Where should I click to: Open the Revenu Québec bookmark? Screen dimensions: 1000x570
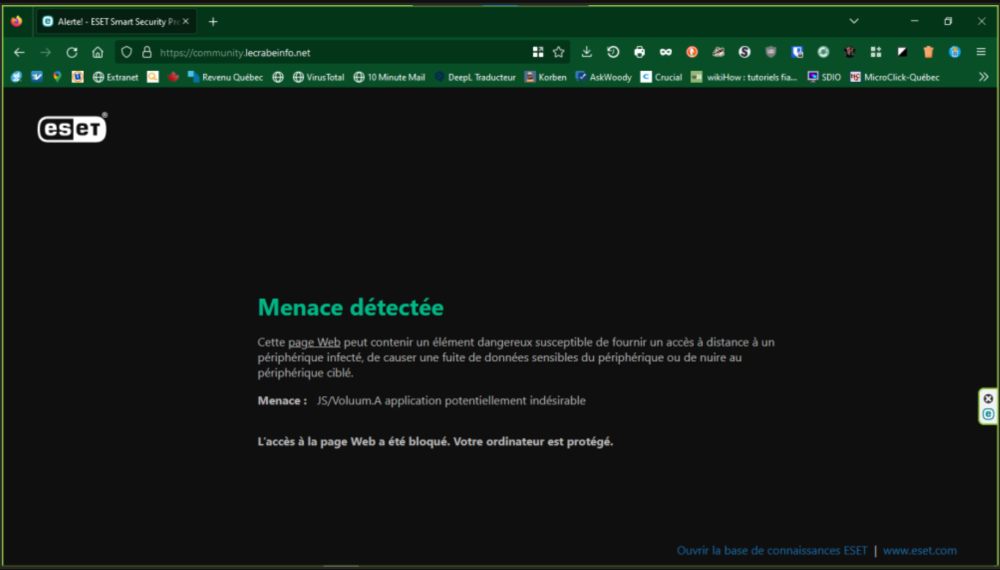pyautogui.click(x=225, y=77)
